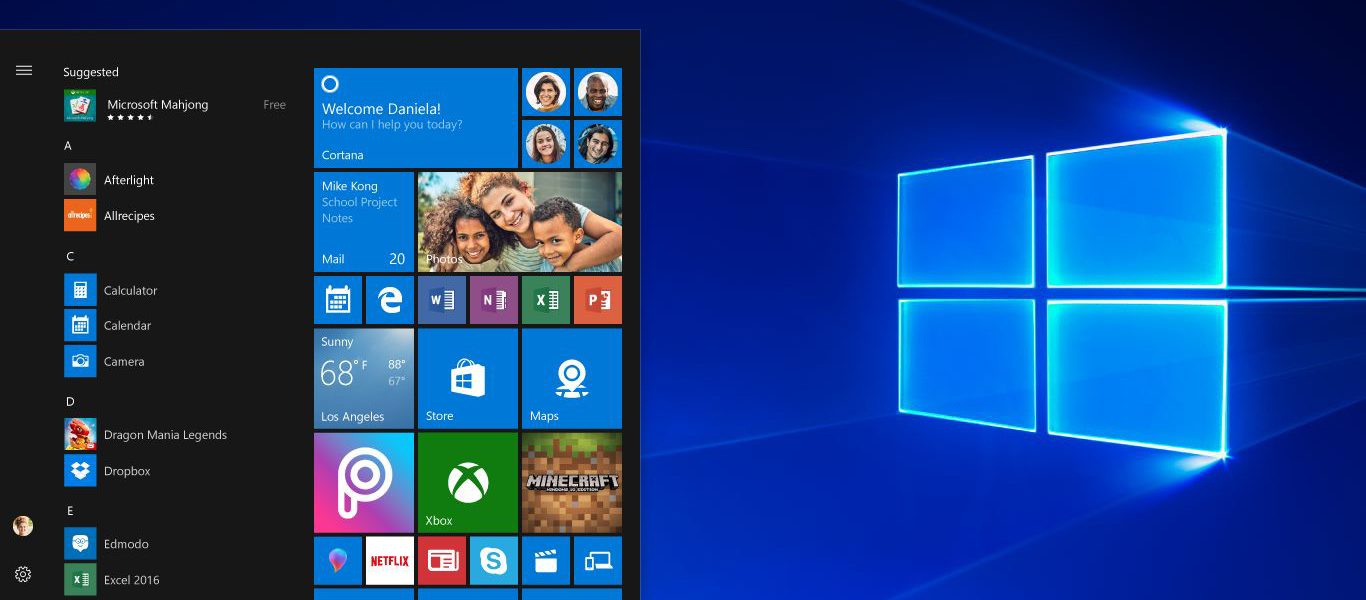The image size is (1366, 600).
Task: Open the Cortana Welcome Daniela tile
Action: point(415,117)
